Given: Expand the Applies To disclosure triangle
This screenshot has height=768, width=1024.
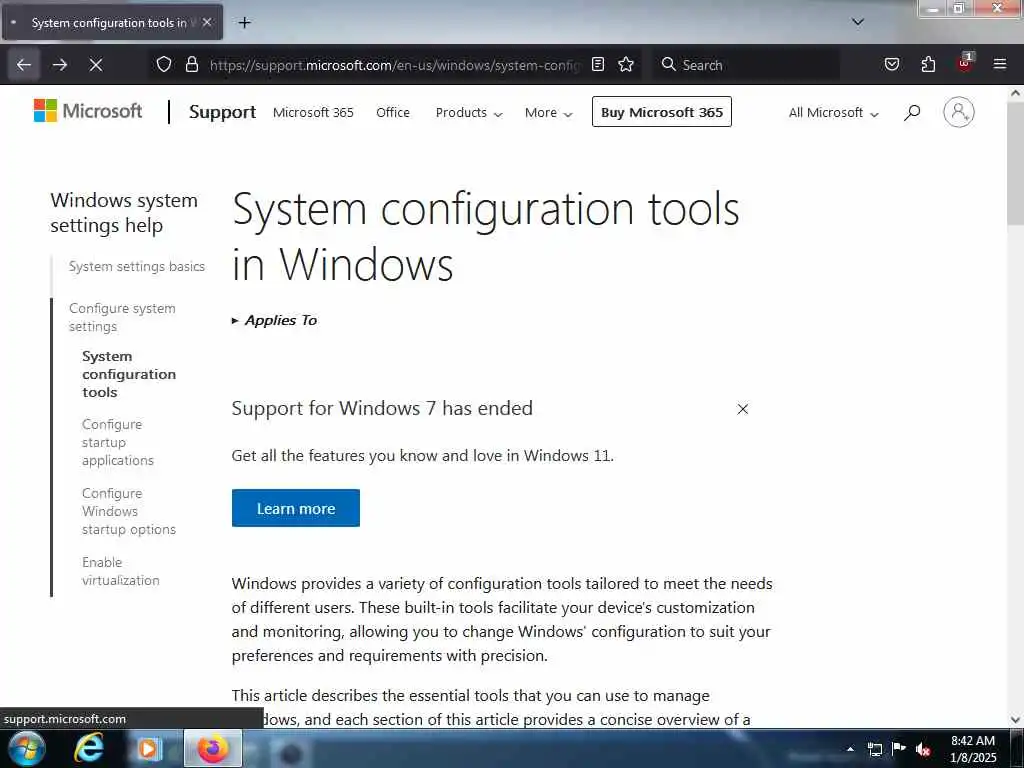Looking at the screenshot, I should pyautogui.click(x=235, y=321).
